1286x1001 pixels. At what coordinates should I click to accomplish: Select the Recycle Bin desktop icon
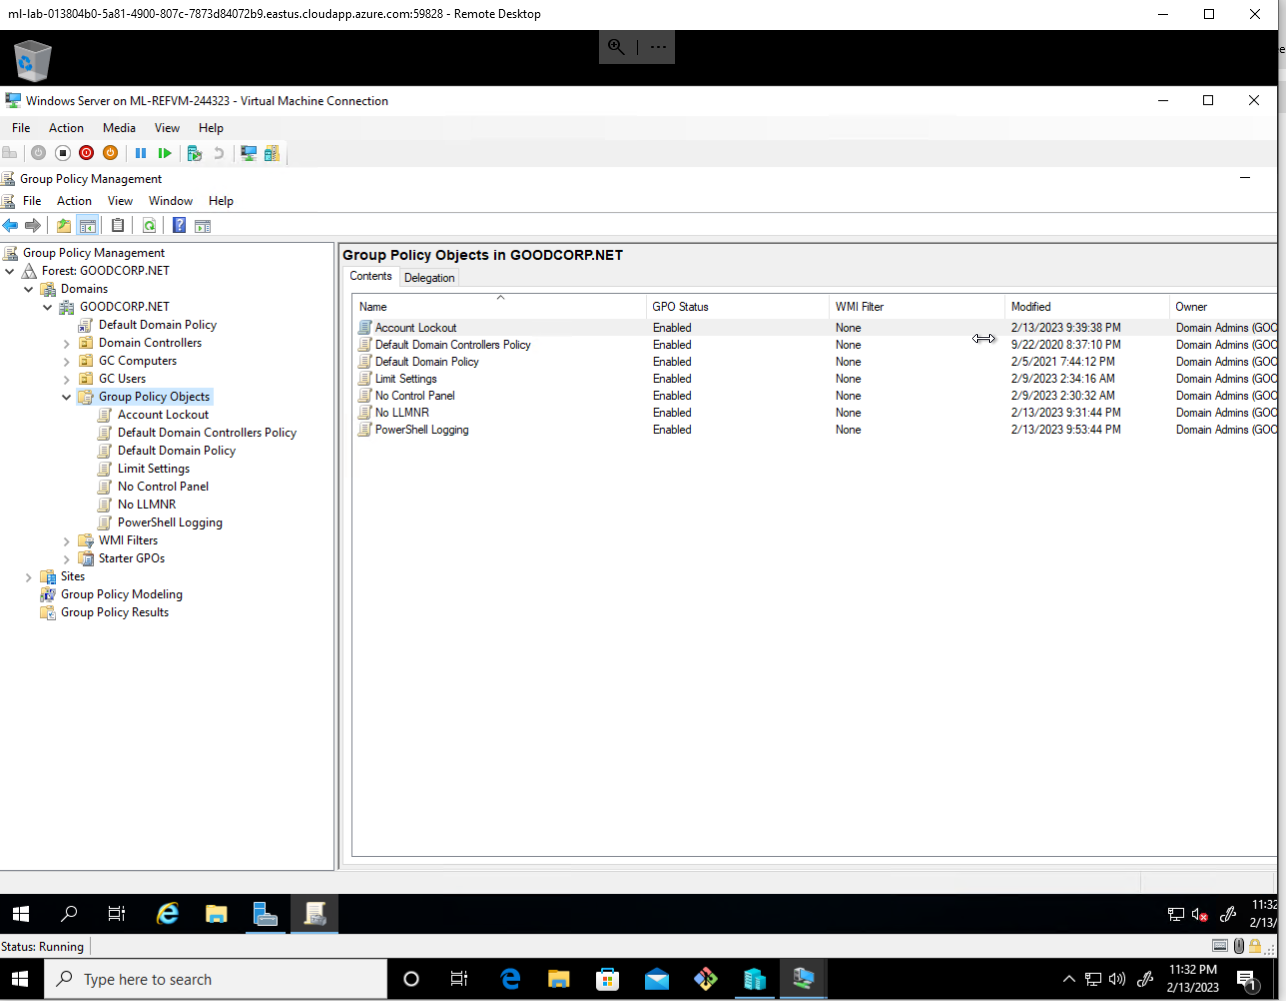(x=32, y=60)
